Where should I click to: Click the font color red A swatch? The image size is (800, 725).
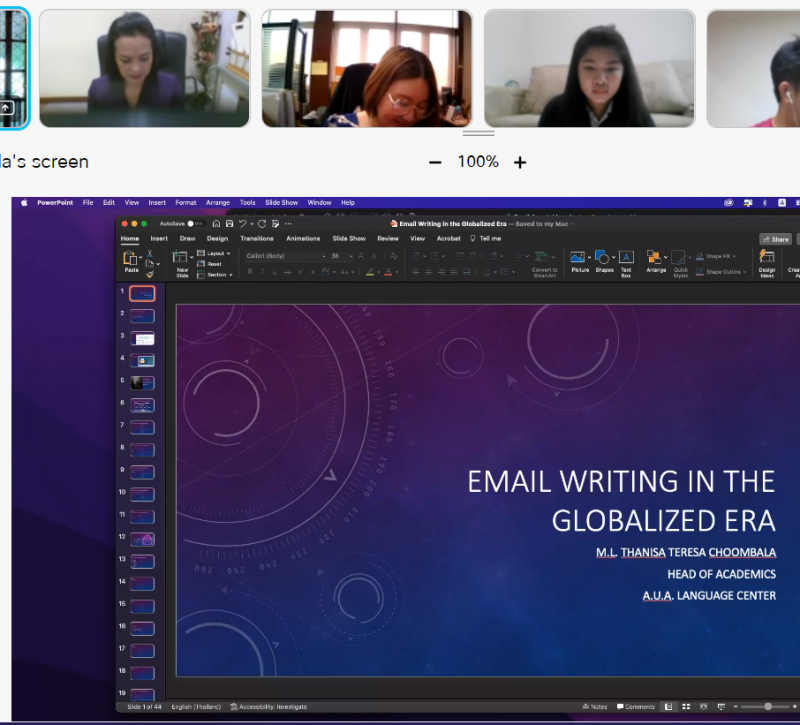click(388, 272)
